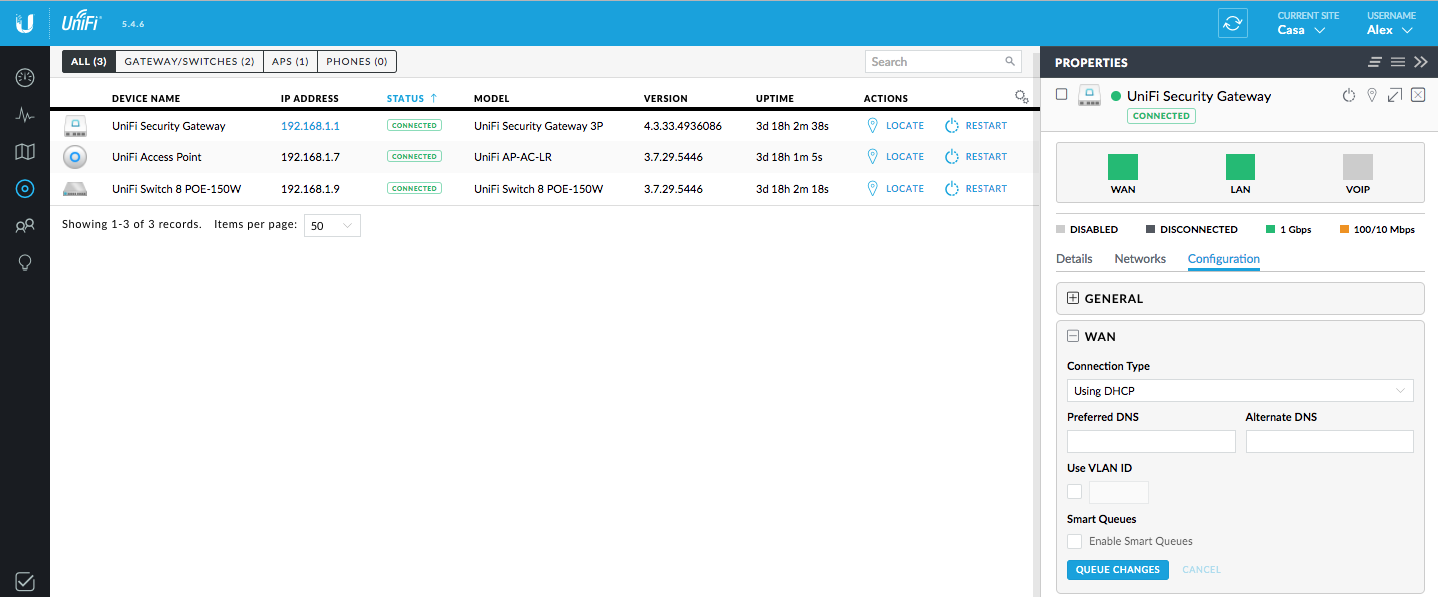This screenshot has width=1438, height=597.
Task: Select the PHONES (0) filter tab
Action: click(357, 62)
